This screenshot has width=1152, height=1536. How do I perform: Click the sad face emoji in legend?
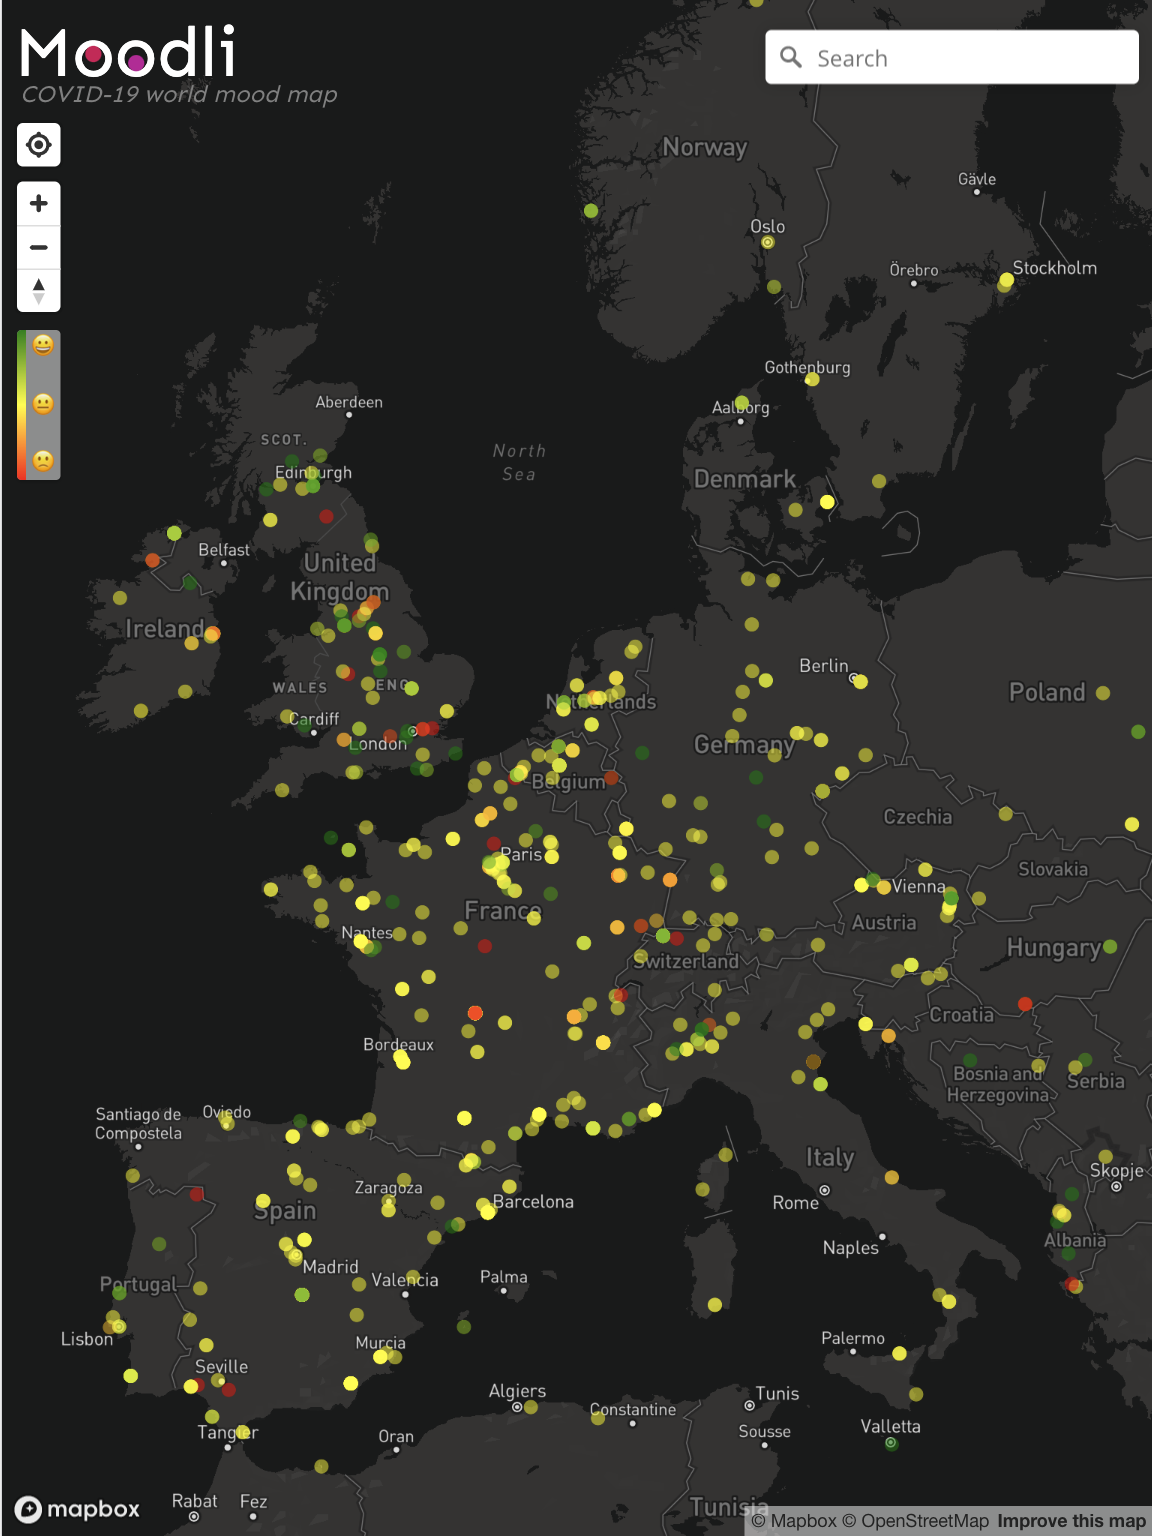pyautogui.click(x=43, y=461)
